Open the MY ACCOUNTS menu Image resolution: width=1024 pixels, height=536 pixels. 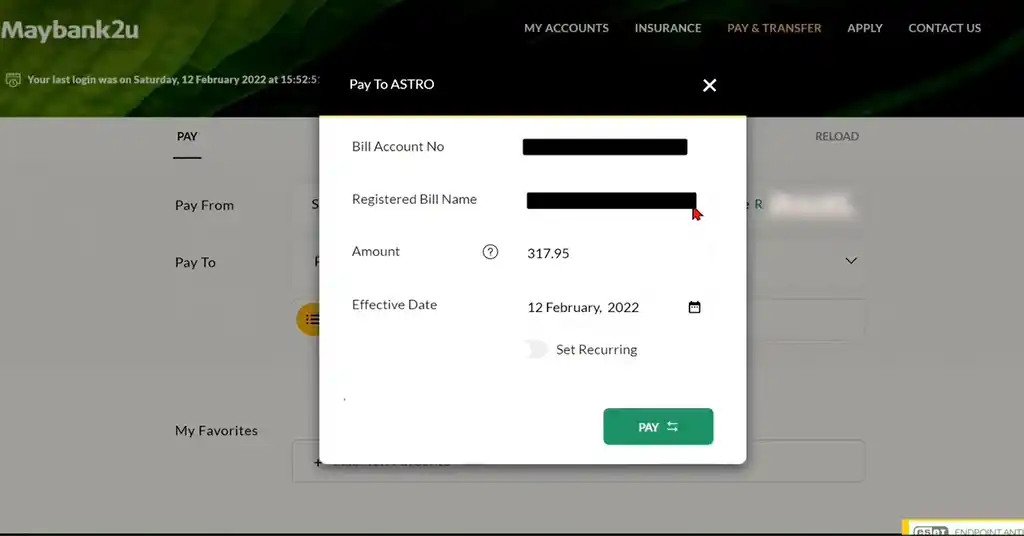click(x=566, y=28)
